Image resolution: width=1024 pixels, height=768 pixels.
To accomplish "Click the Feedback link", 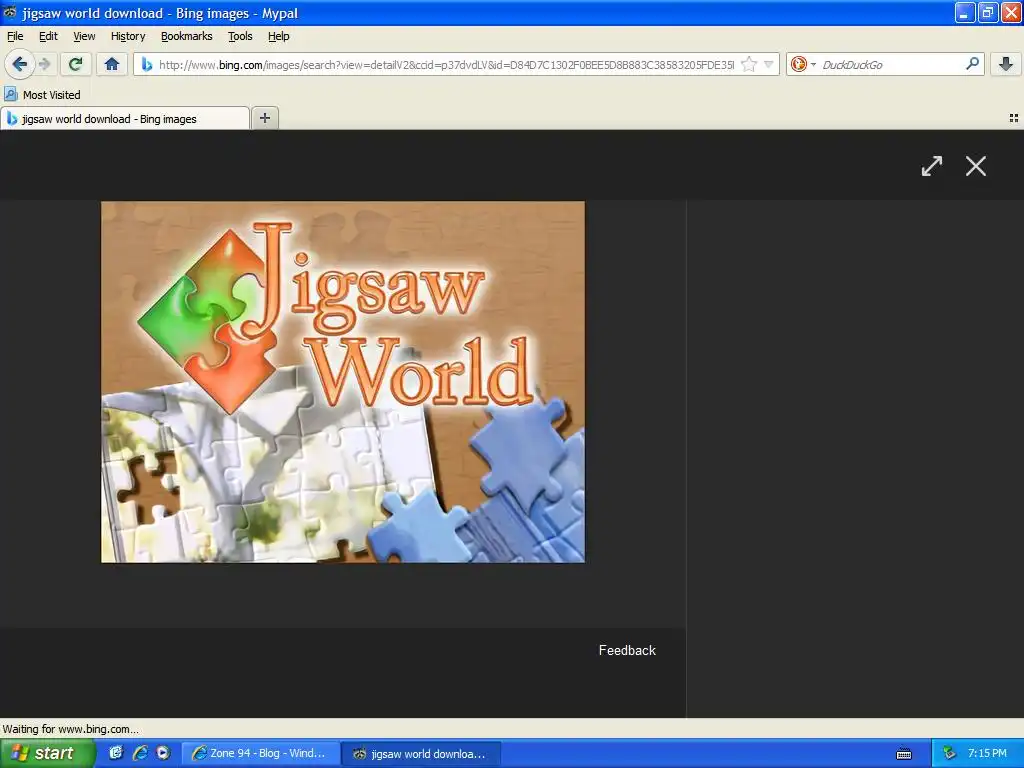I will pos(627,650).
